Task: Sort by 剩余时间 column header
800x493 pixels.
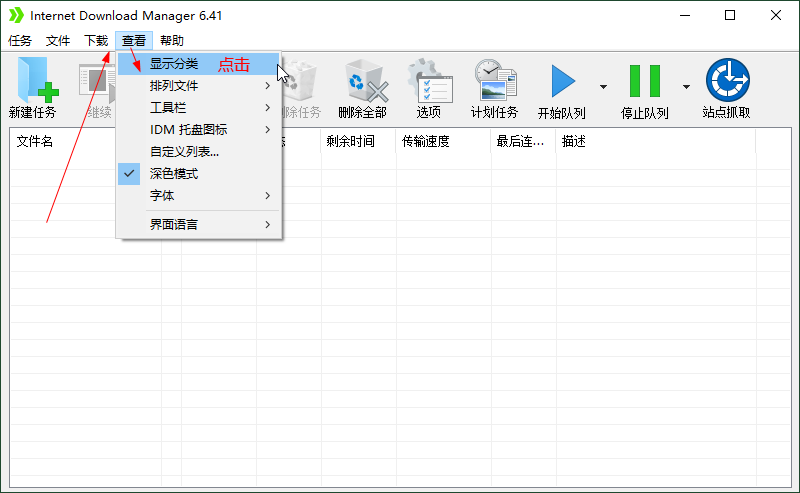Action: (x=358, y=141)
